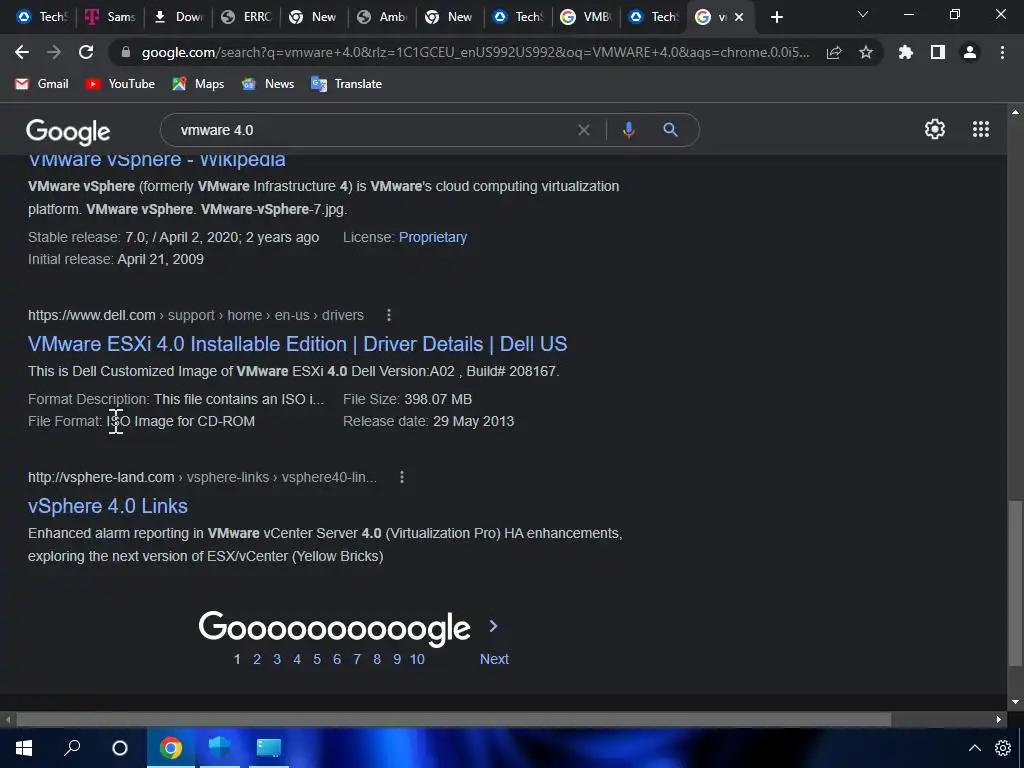Focus the address bar URL
This screenshot has height=768, width=1024.
[x=475, y=52]
